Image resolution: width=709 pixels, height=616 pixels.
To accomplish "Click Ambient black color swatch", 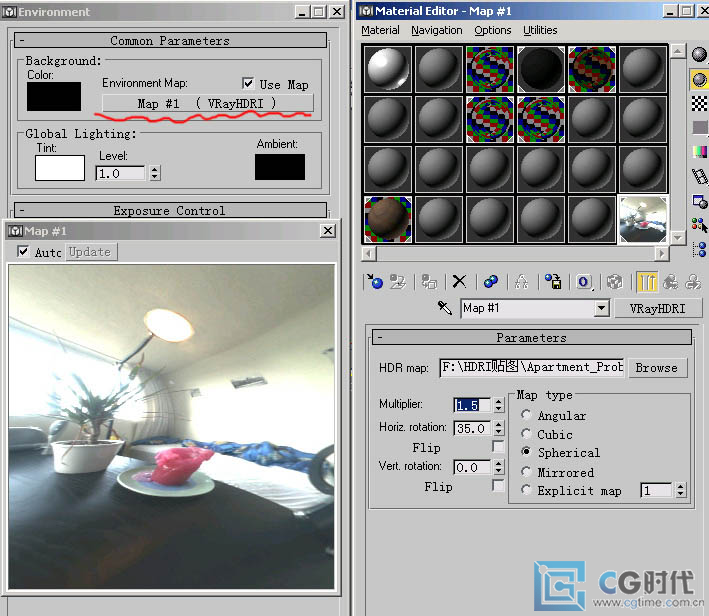I will coord(280,167).
